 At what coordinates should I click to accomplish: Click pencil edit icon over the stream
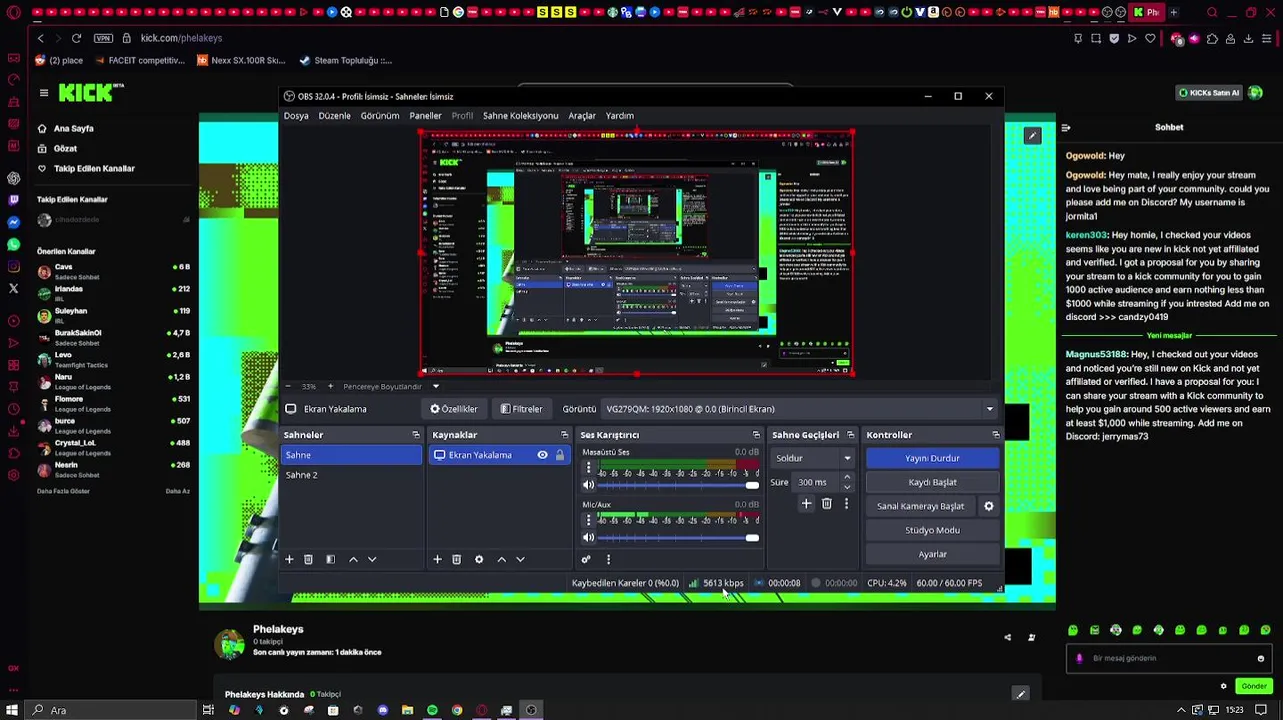point(1032,135)
